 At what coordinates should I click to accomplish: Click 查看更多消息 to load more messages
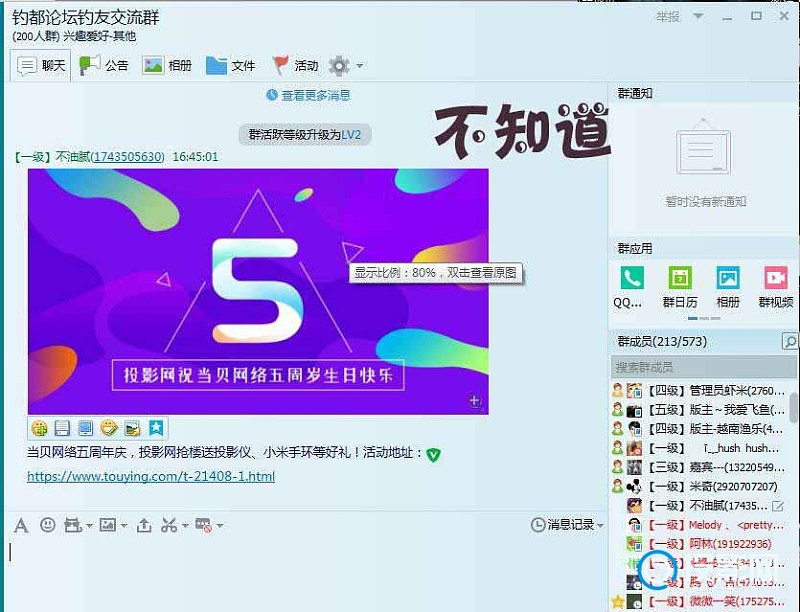(308, 95)
